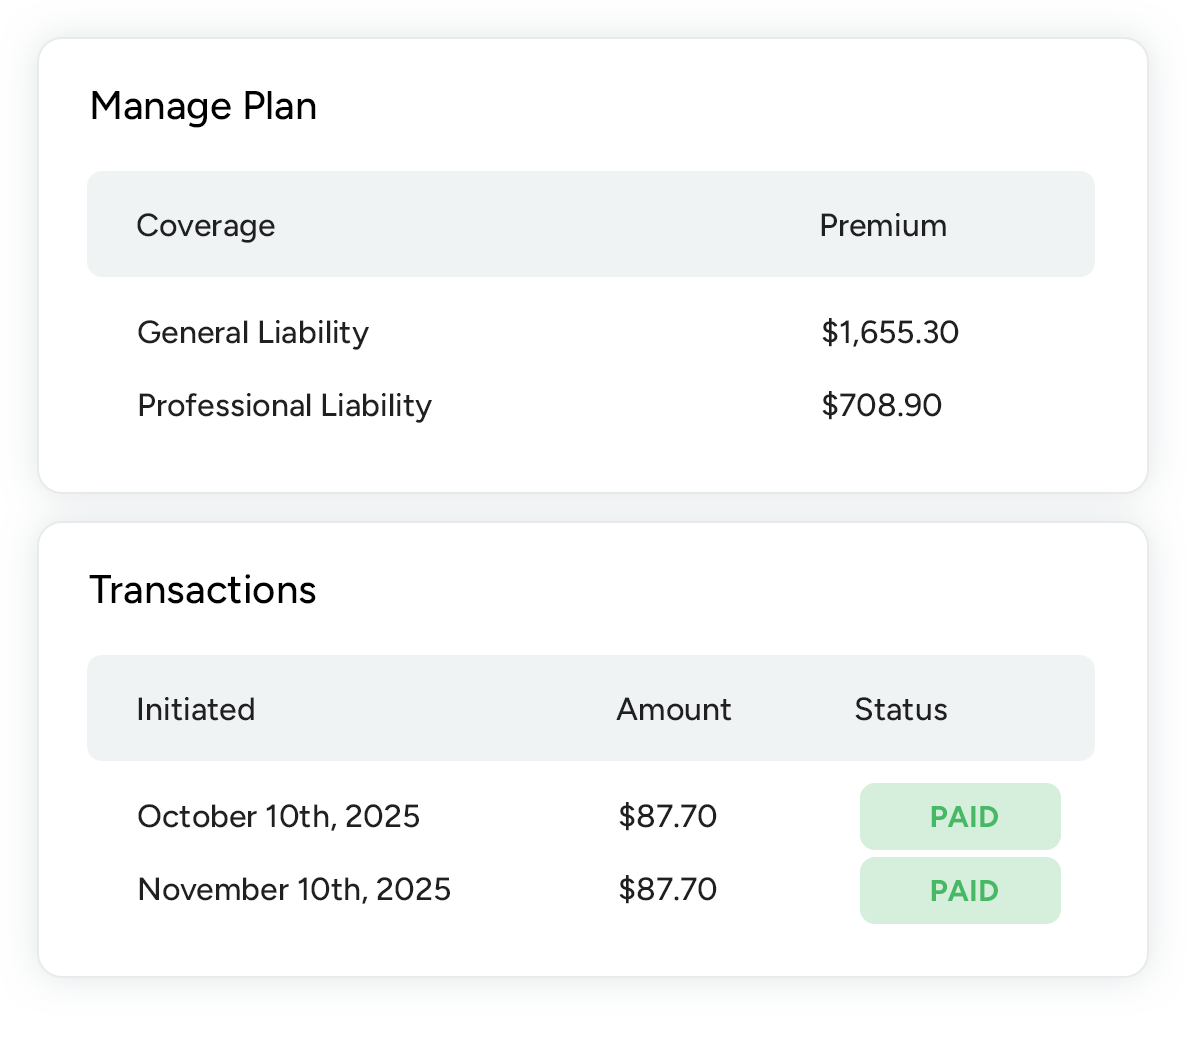Select the October 10th, 2025 transaction
Screen dimensions: 1186x1042
[278, 816]
